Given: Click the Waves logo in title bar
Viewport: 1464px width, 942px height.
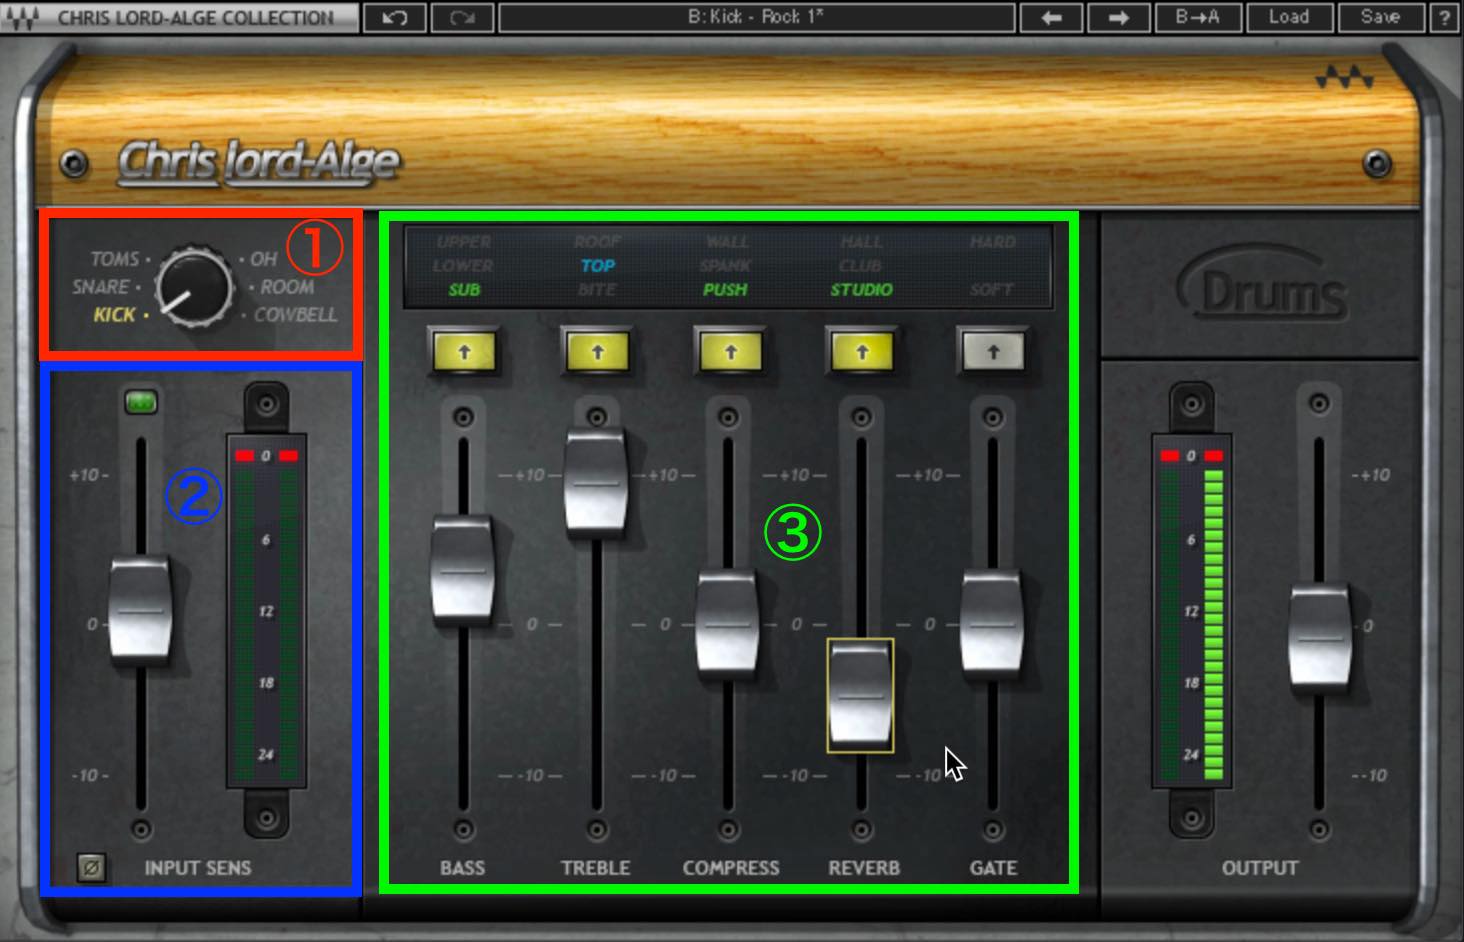Looking at the screenshot, I should (x=22, y=18).
